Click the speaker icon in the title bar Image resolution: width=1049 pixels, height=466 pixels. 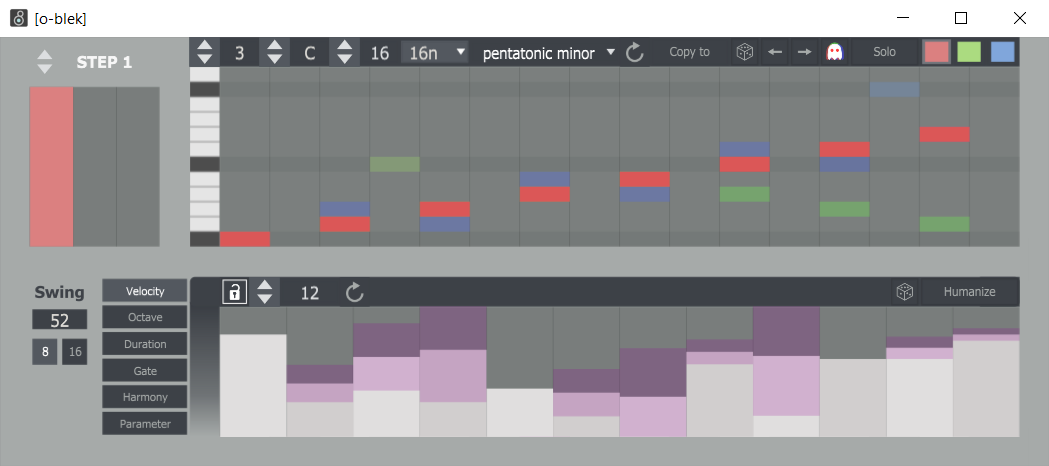(x=18, y=18)
